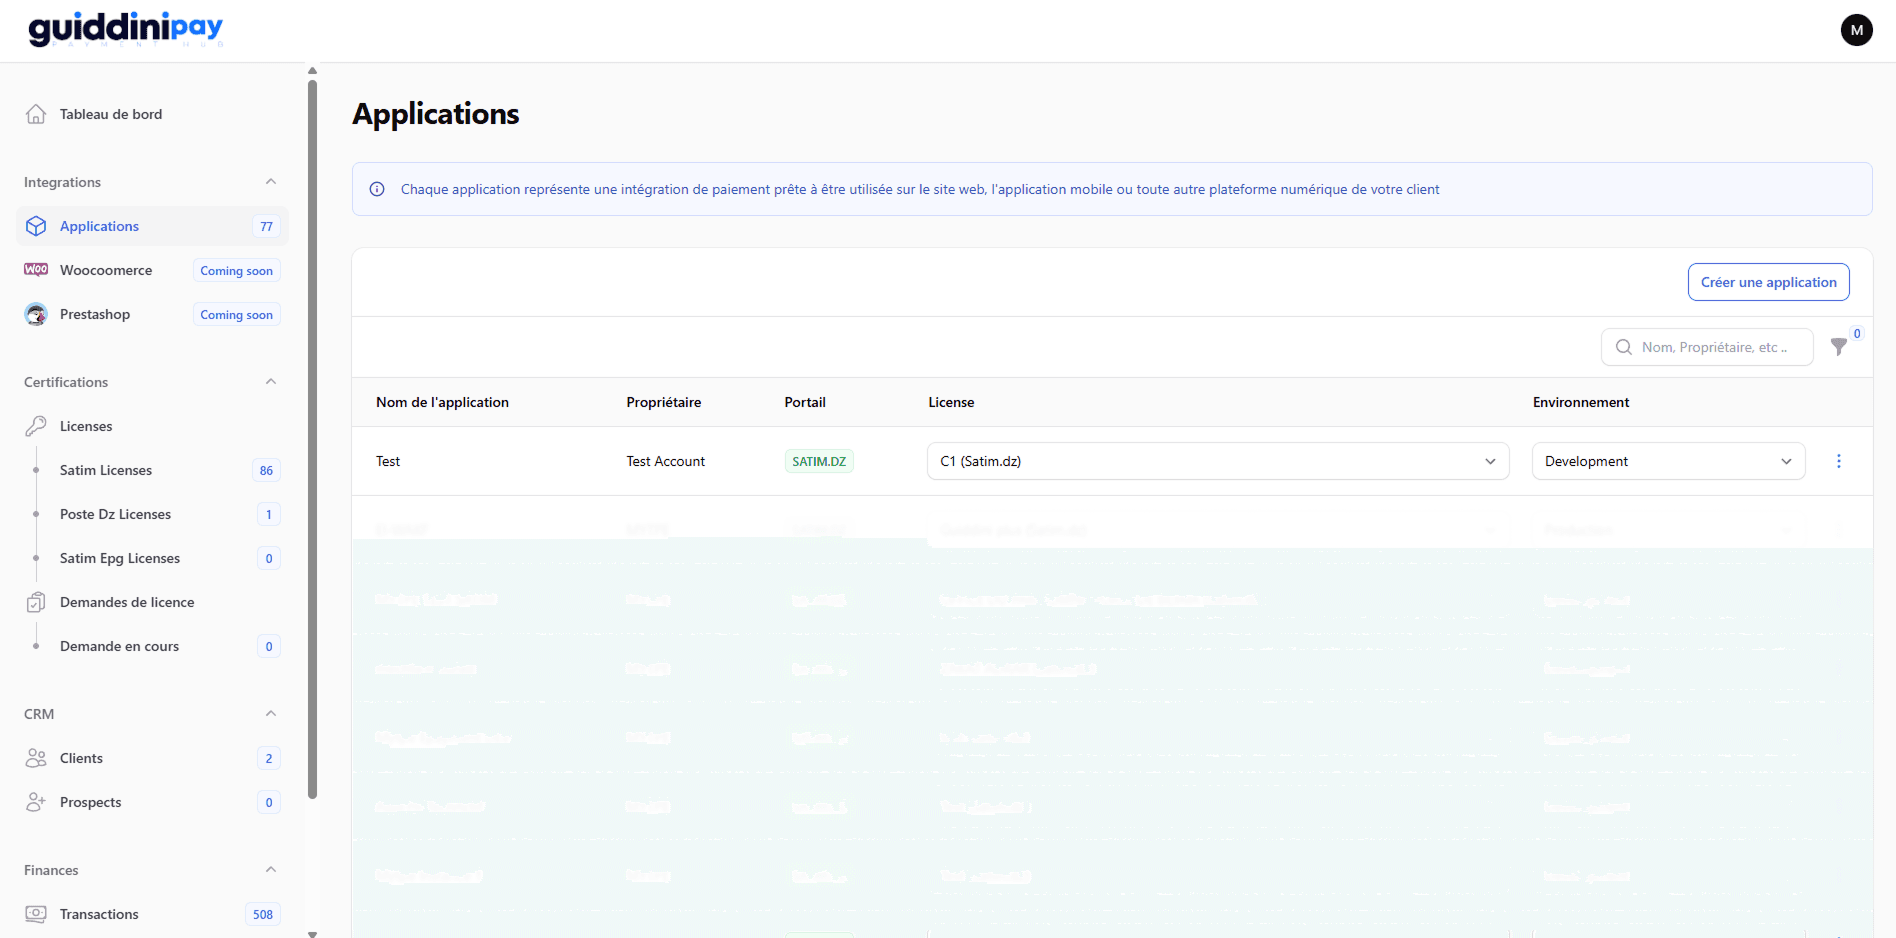Open the Clients icon in CRM section
Screen dimensions: 1896x938
pos(36,757)
